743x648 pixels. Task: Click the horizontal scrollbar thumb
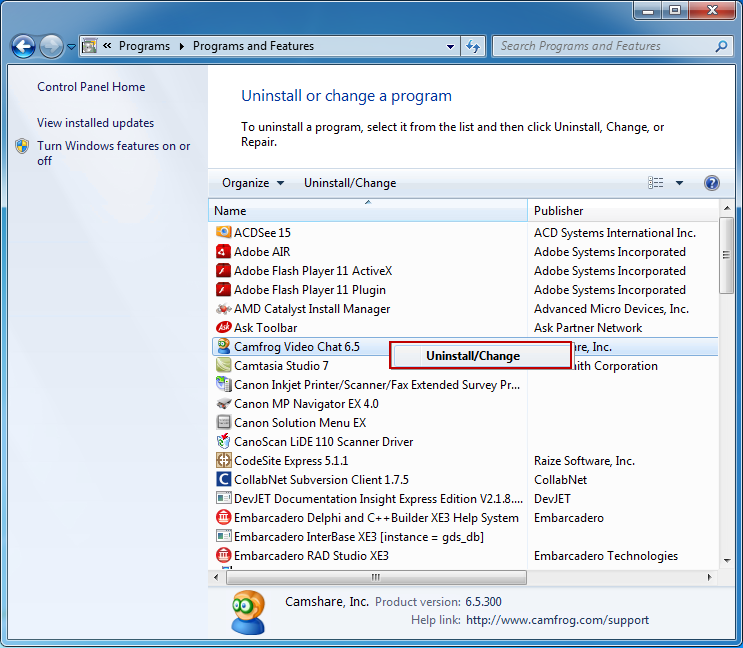(376, 577)
